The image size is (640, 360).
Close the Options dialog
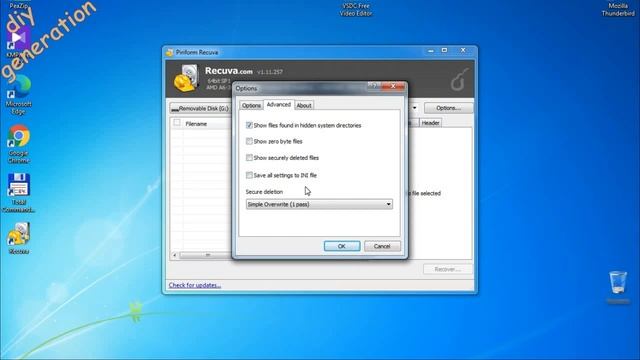point(393,86)
